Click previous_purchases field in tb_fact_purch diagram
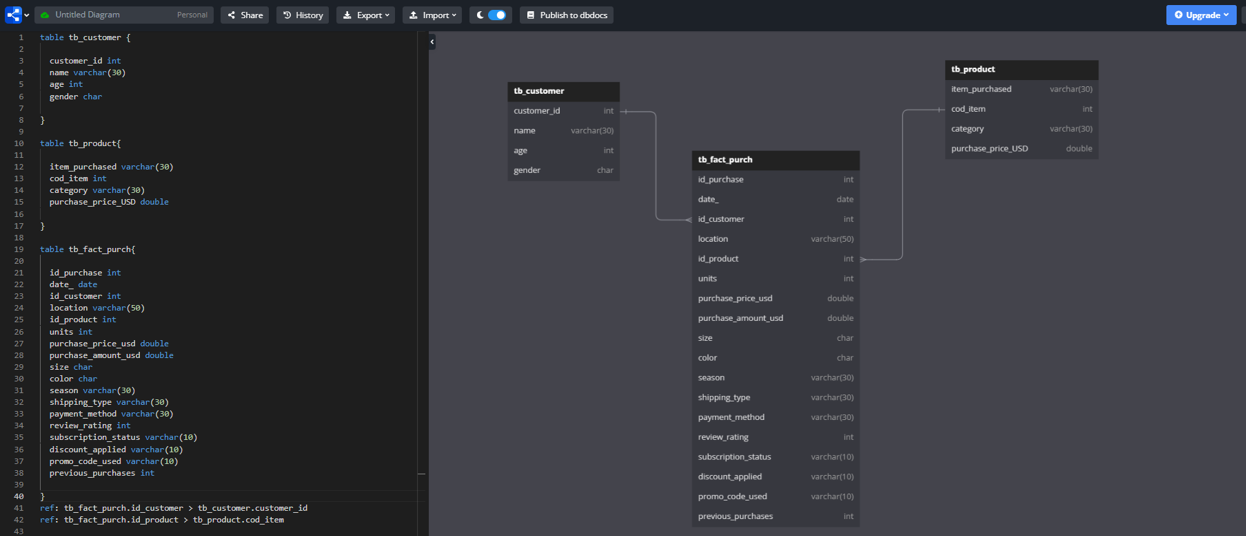The width and height of the screenshot is (1246, 536). coord(776,516)
